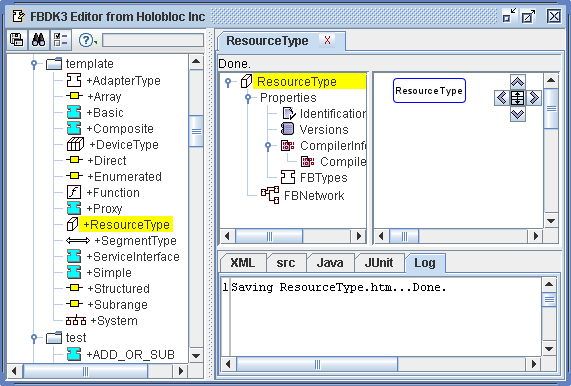This screenshot has width=571, height=386.
Task: Click the 'Done.' status text
Action: pos(235,64)
